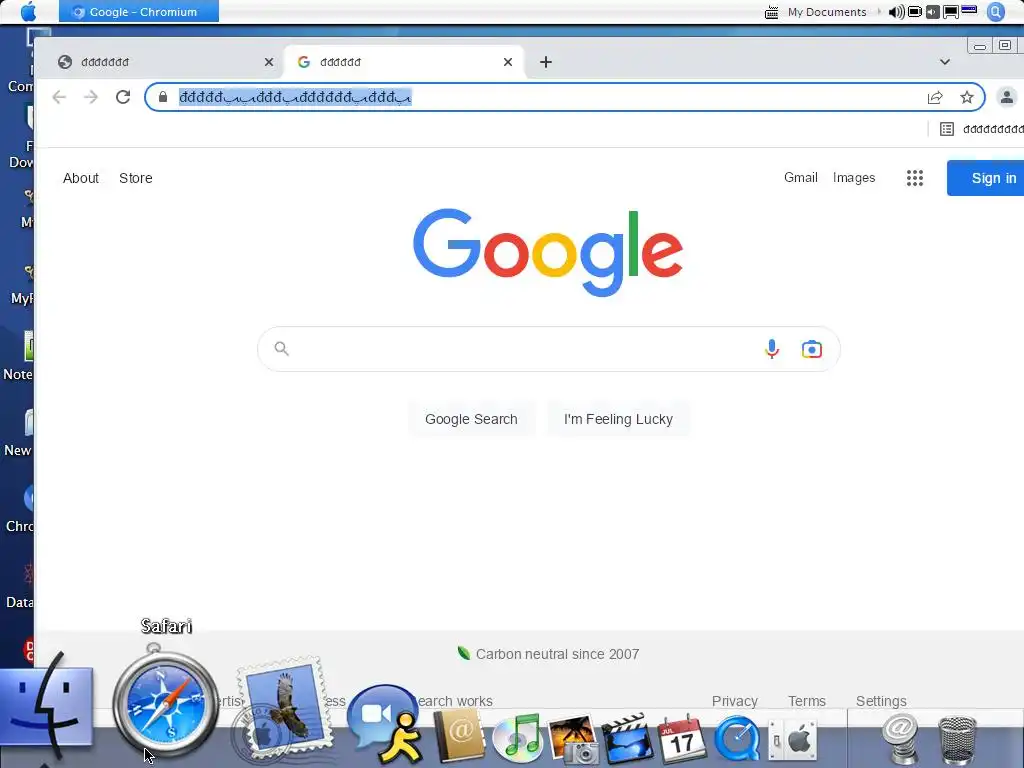Share this page from address bar
Screen dimensions: 1024x768
935,97
